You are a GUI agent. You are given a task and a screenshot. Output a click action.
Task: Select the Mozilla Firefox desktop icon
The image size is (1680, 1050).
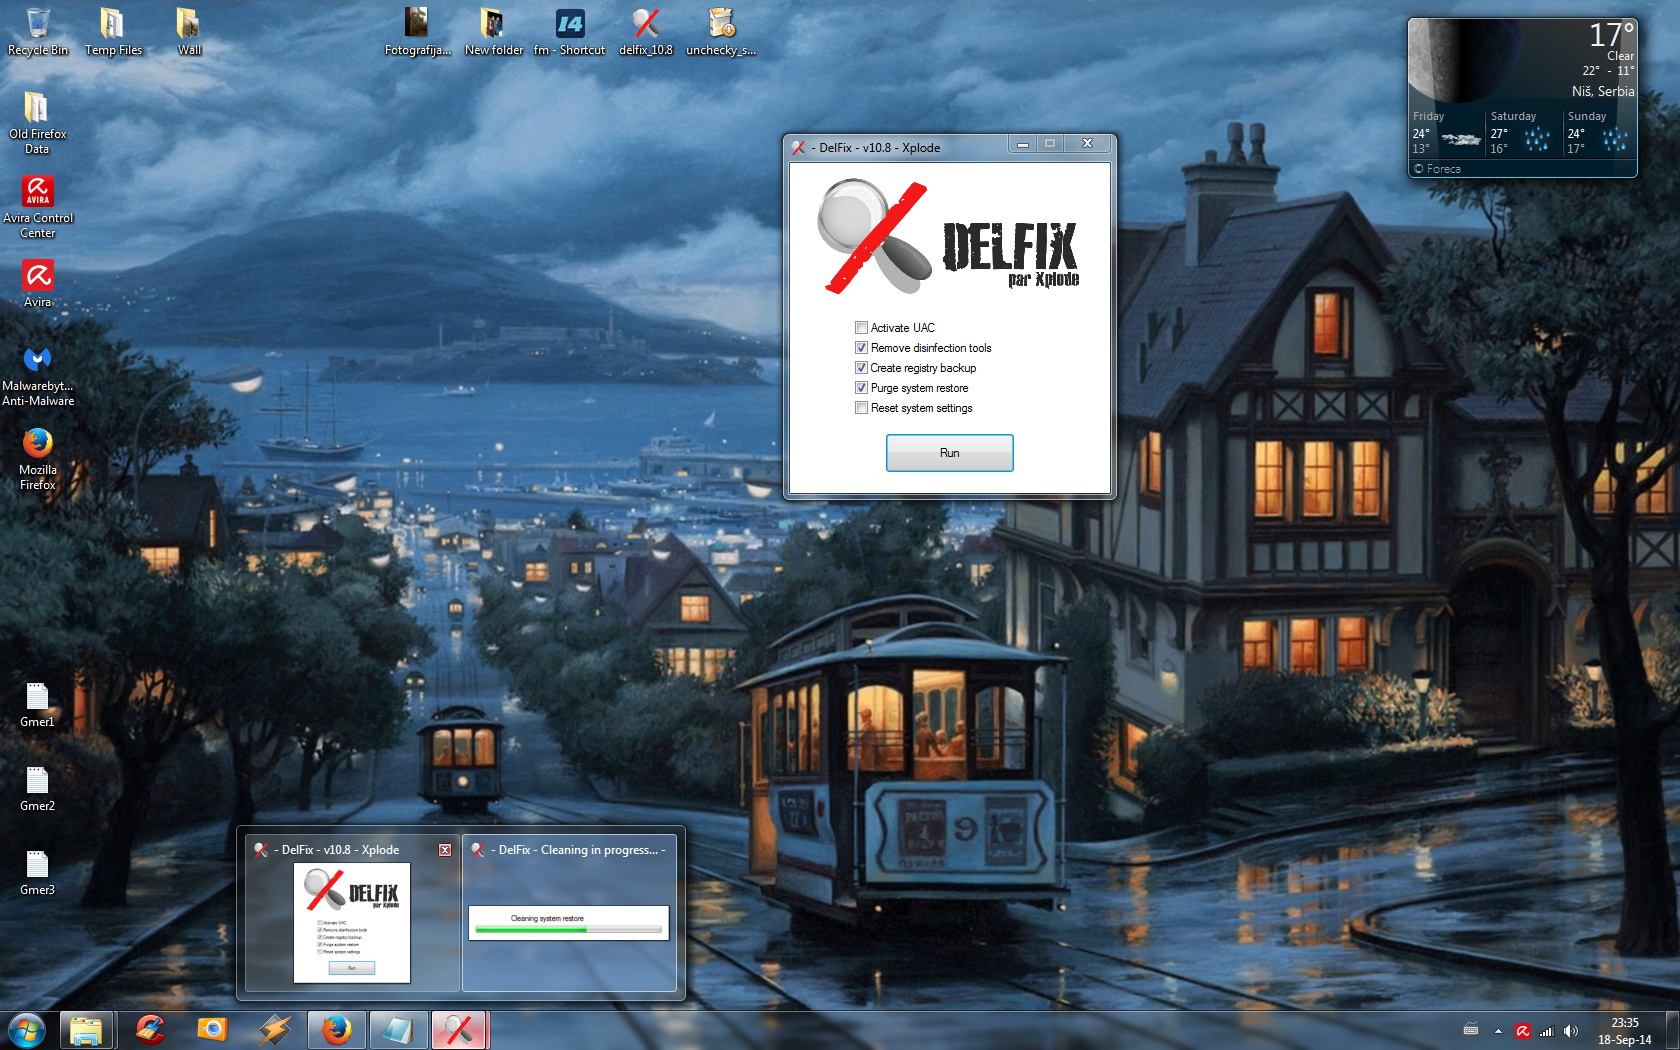tap(38, 458)
